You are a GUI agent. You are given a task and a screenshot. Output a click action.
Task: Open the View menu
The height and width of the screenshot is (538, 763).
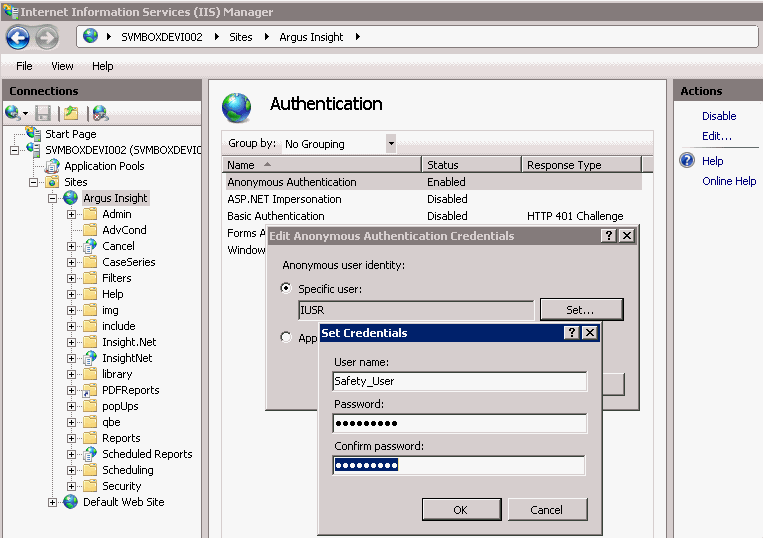pyautogui.click(x=62, y=66)
